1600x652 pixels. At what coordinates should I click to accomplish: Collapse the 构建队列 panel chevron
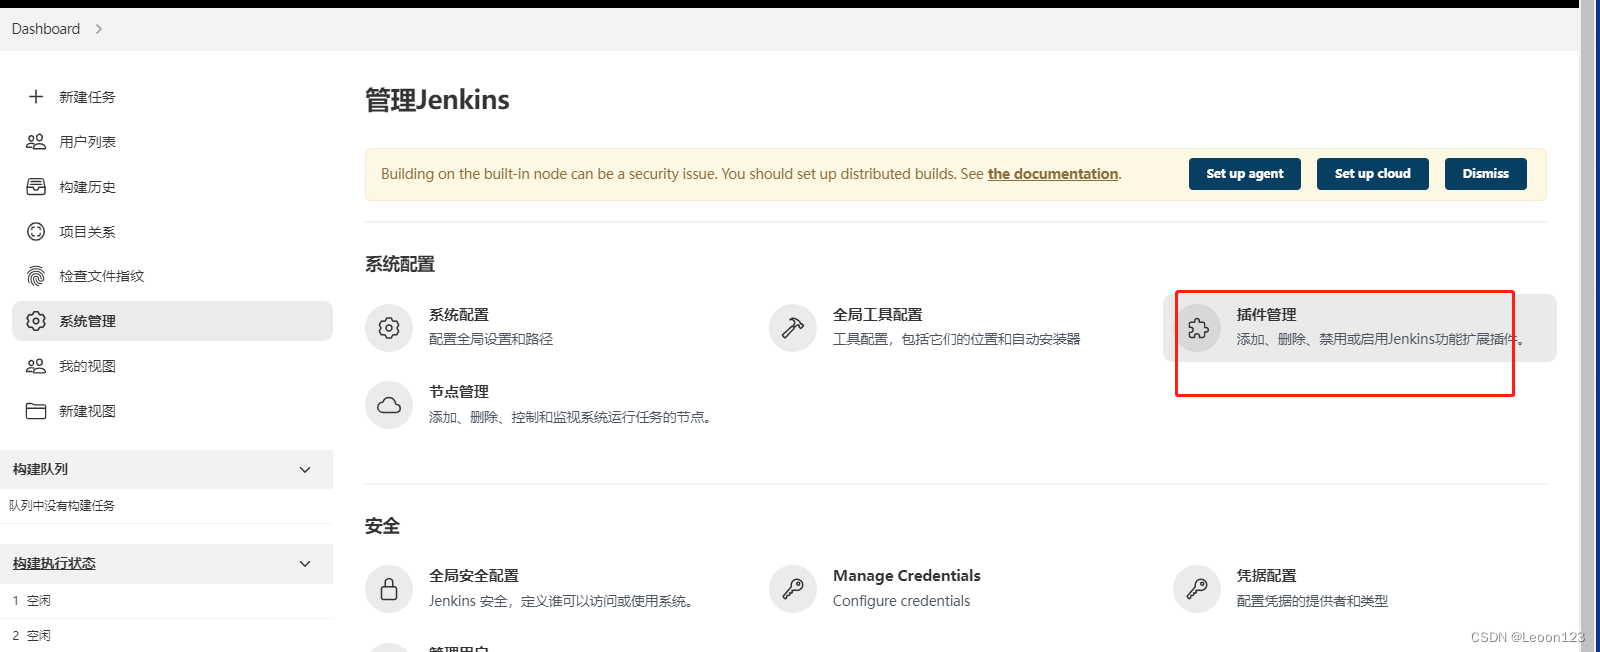(305, 470)
